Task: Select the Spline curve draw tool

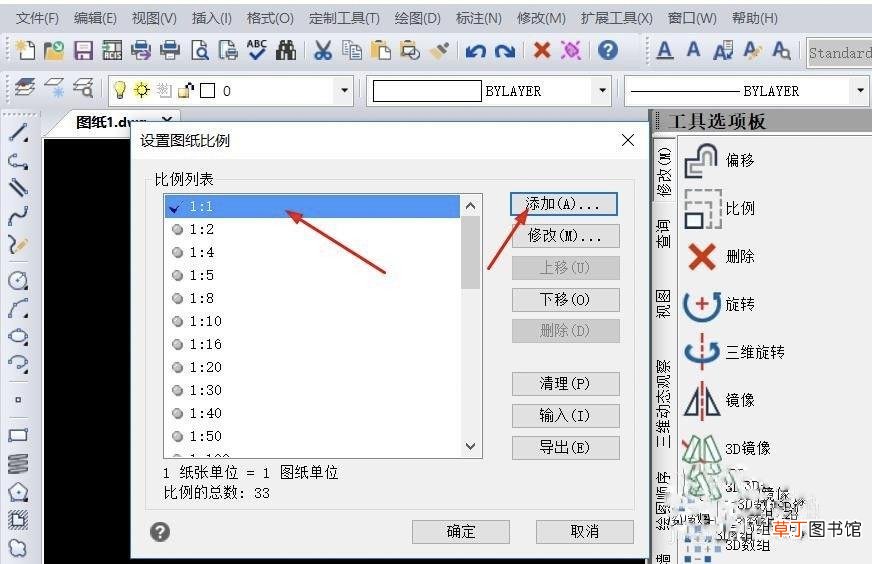Action: click(18, 215)
